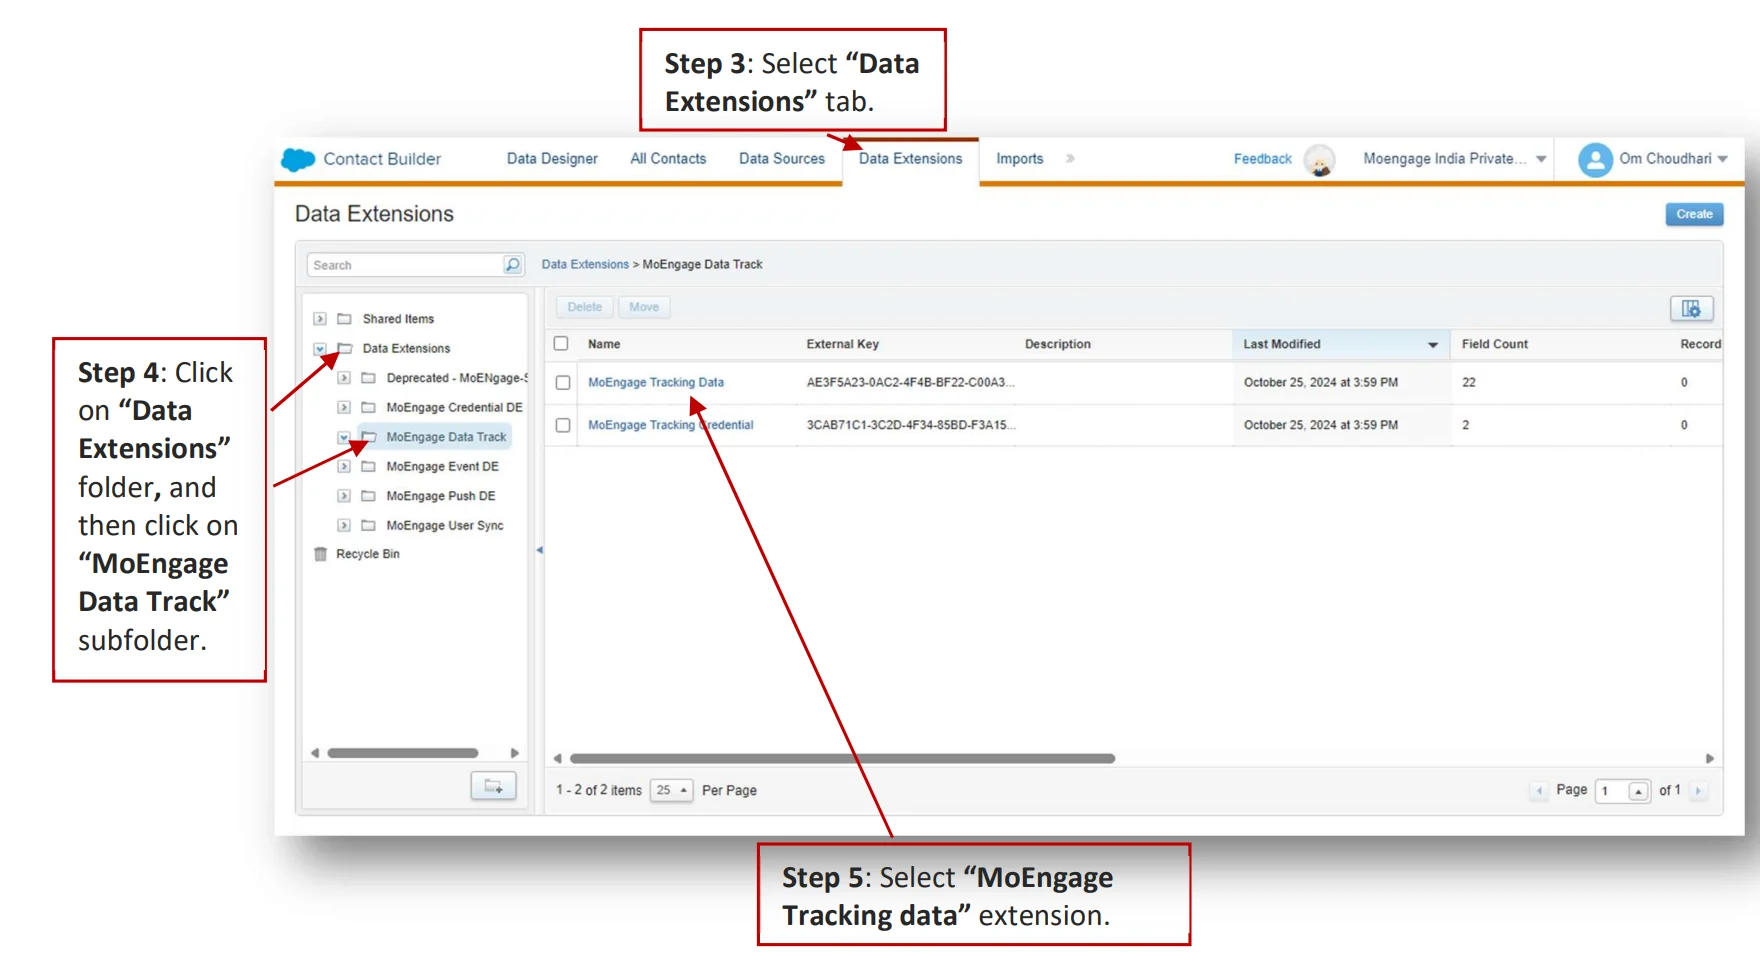This screenshot has height=968, width=1760.
Task: Open the MoEngage Tracking Data extension link
Action: point(656,383)
